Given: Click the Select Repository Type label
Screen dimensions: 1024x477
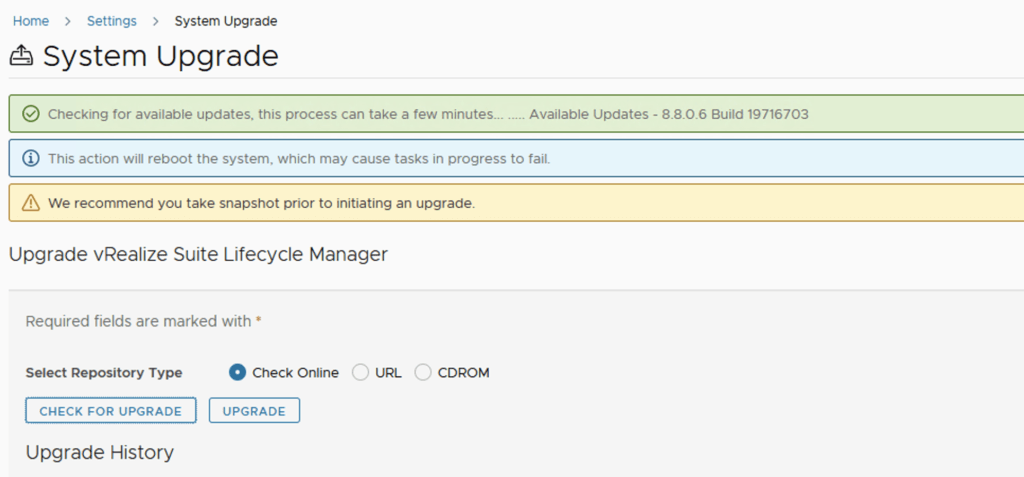Looking at the screenshot, I should click(104, 373).
